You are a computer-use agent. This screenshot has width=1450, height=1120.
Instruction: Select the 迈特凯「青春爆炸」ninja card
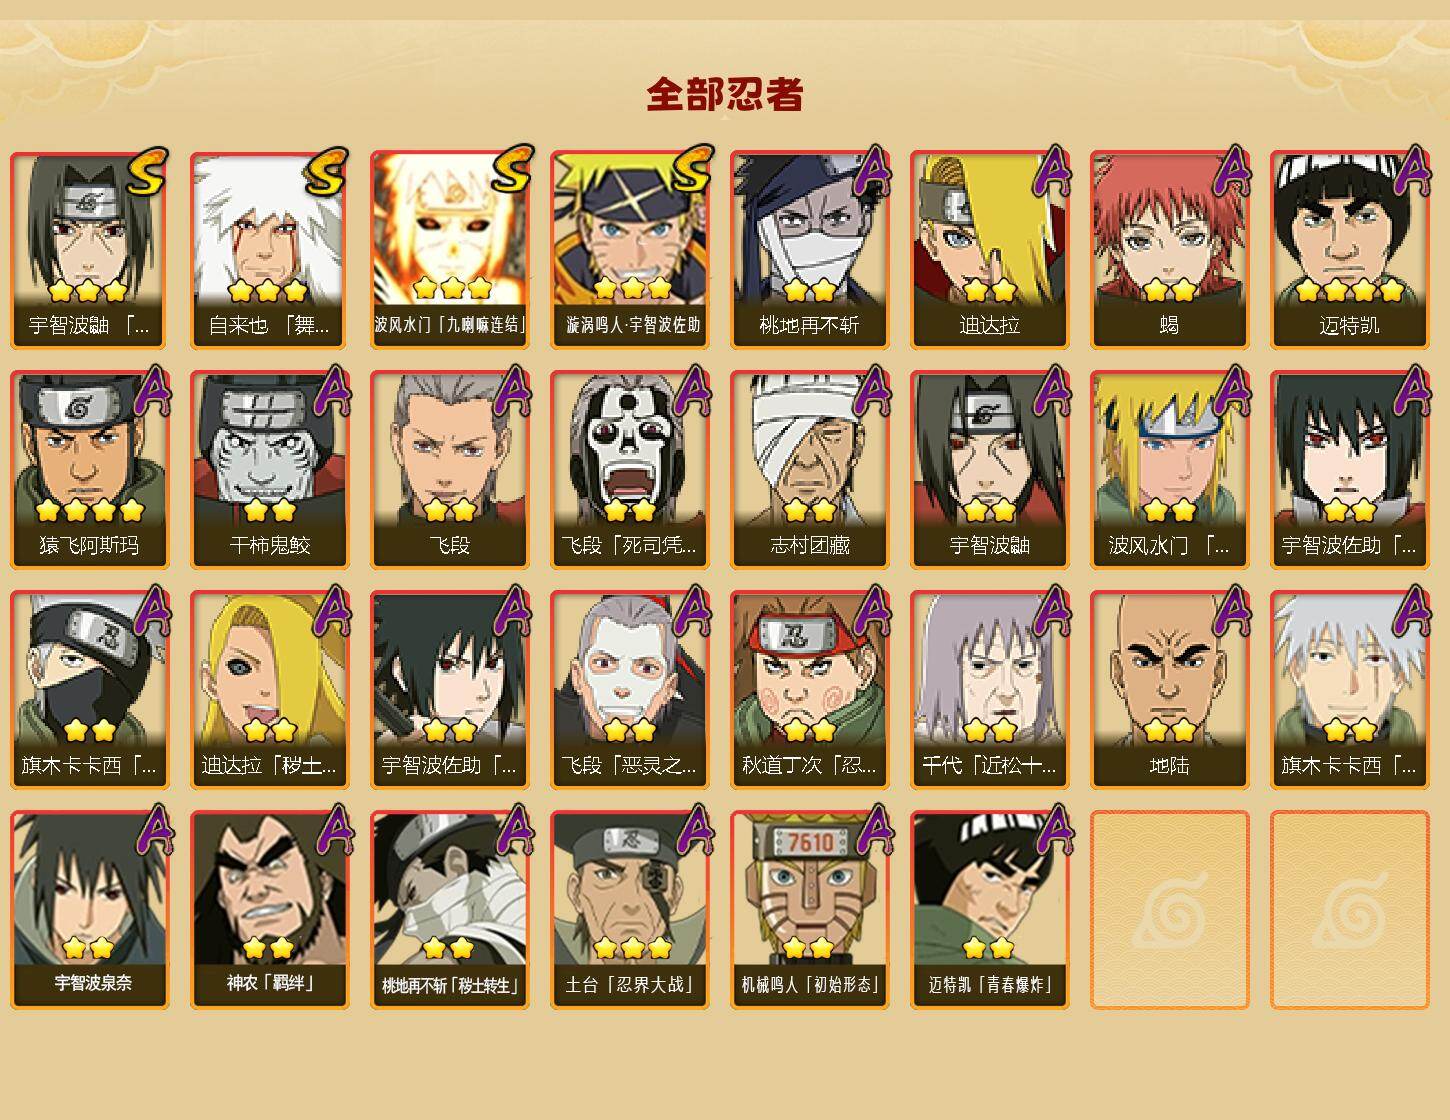point(989,910)
